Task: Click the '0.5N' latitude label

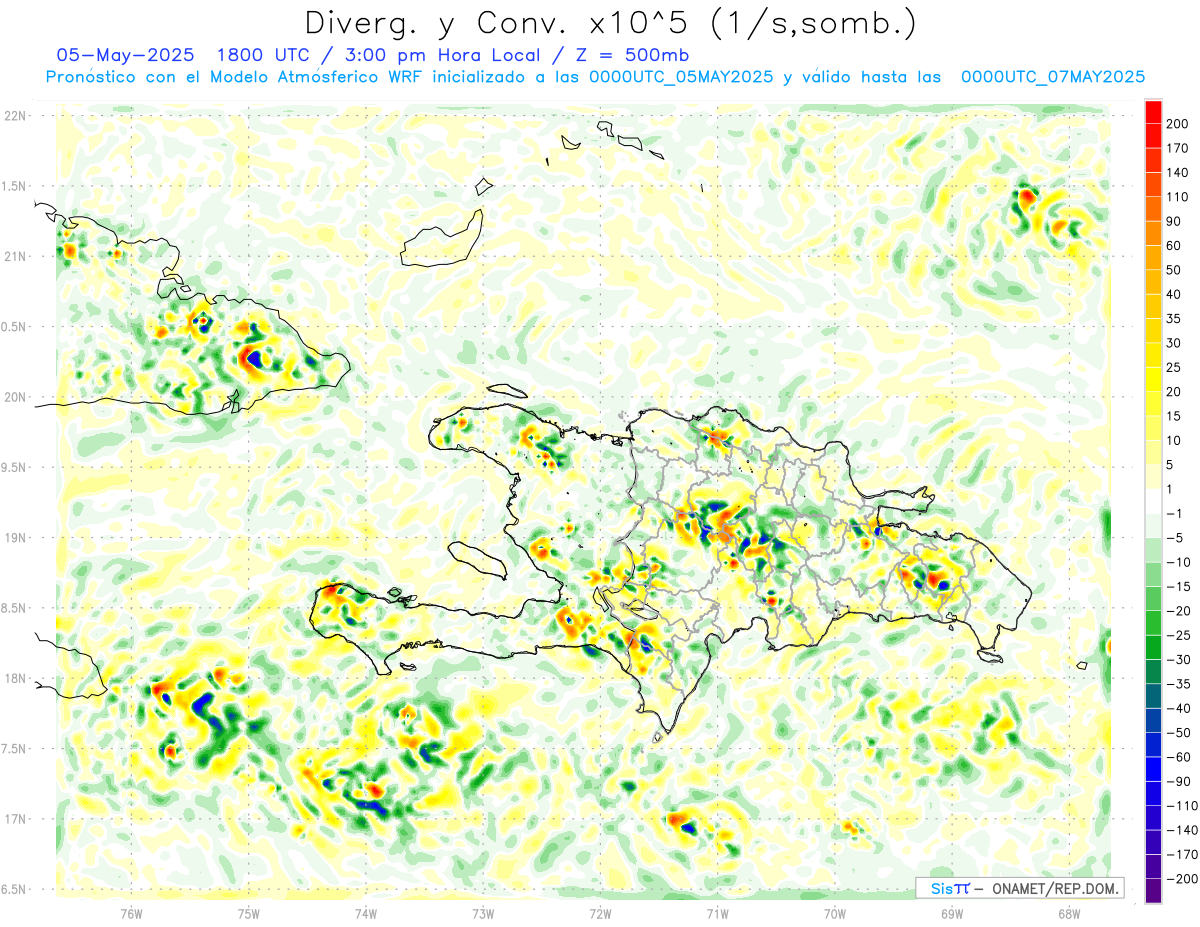Action: [15, 327]
